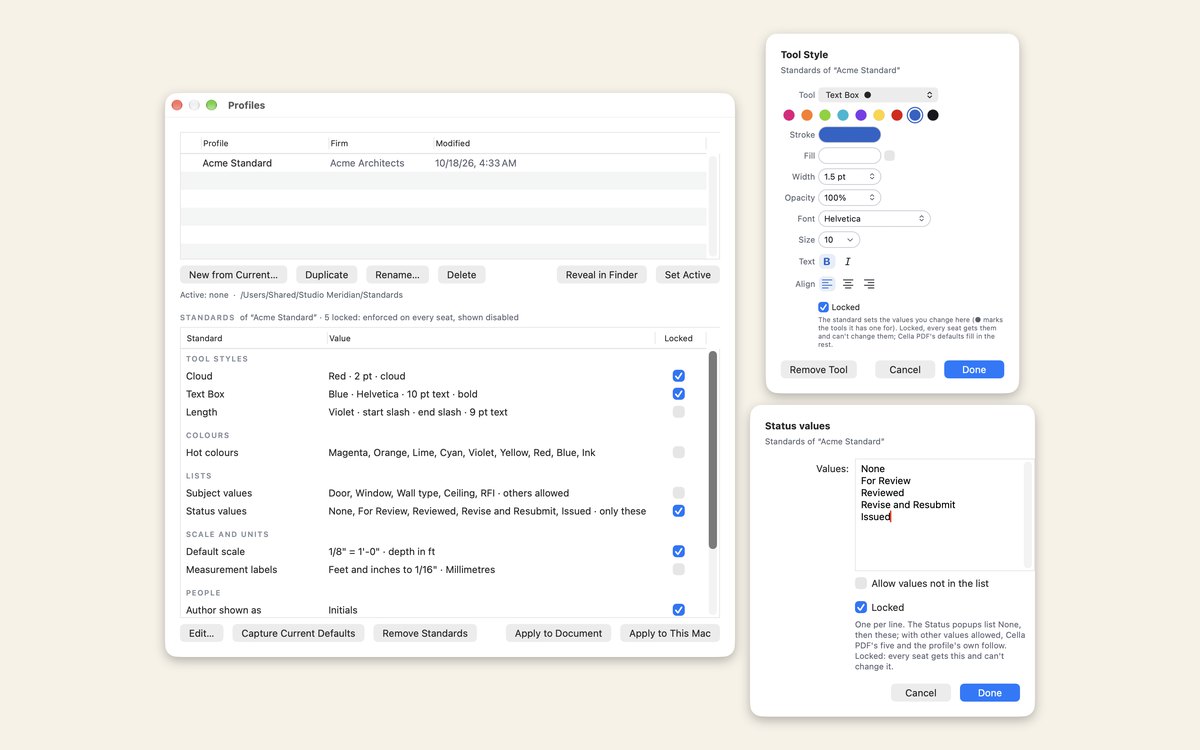
Task: Pick the orange hot colour dot
Action: pos(807,115)
